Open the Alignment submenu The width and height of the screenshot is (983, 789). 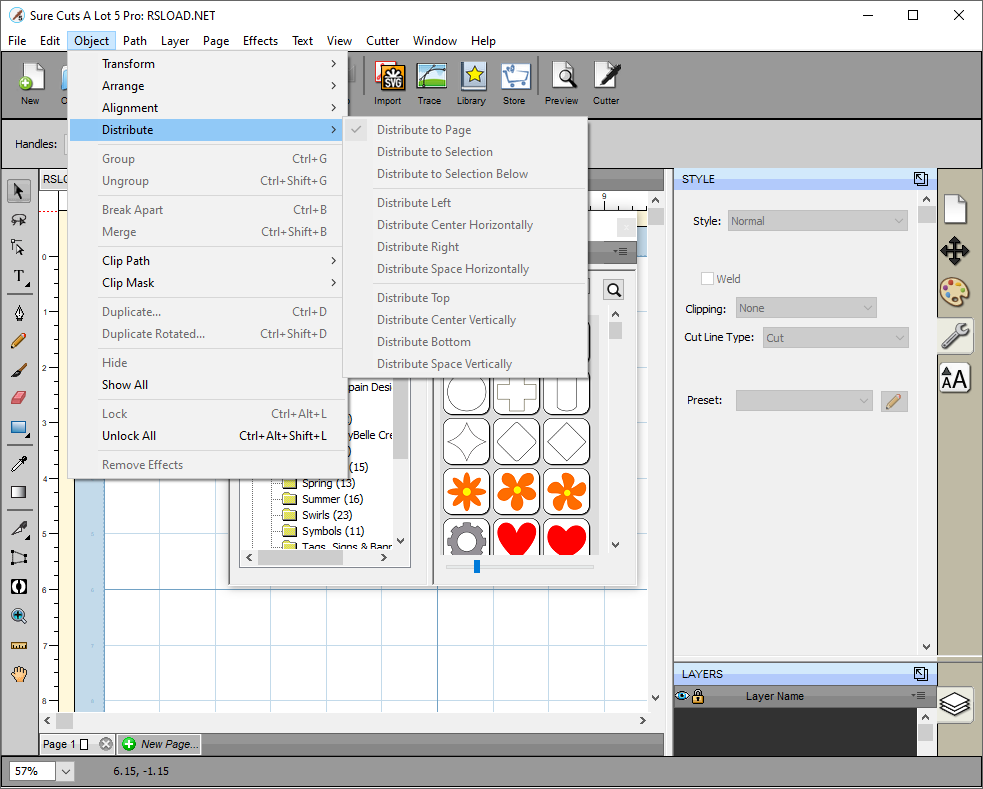pos(206,108)
